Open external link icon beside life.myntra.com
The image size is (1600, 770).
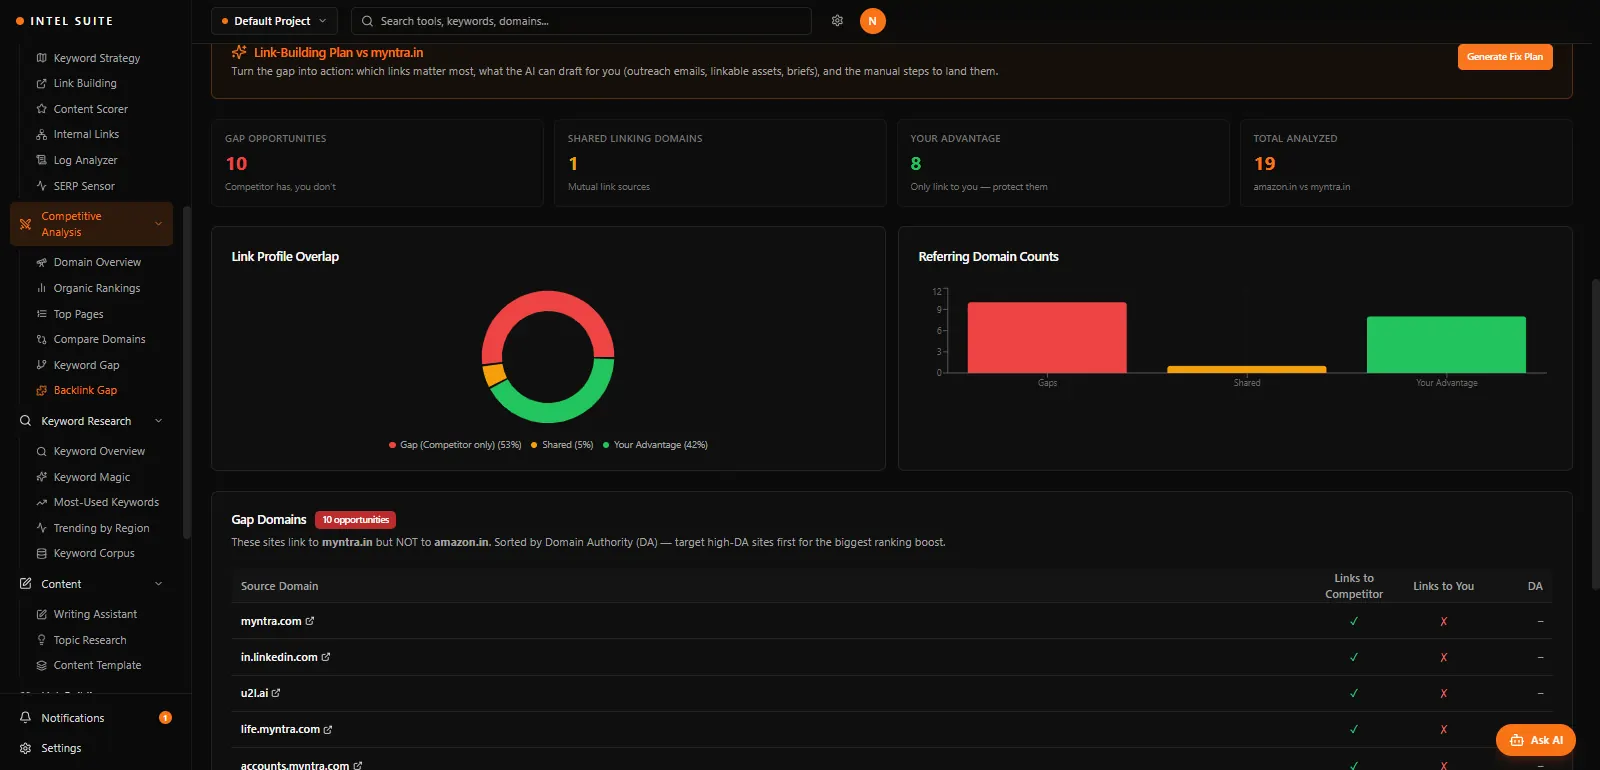tap(328, 730)
